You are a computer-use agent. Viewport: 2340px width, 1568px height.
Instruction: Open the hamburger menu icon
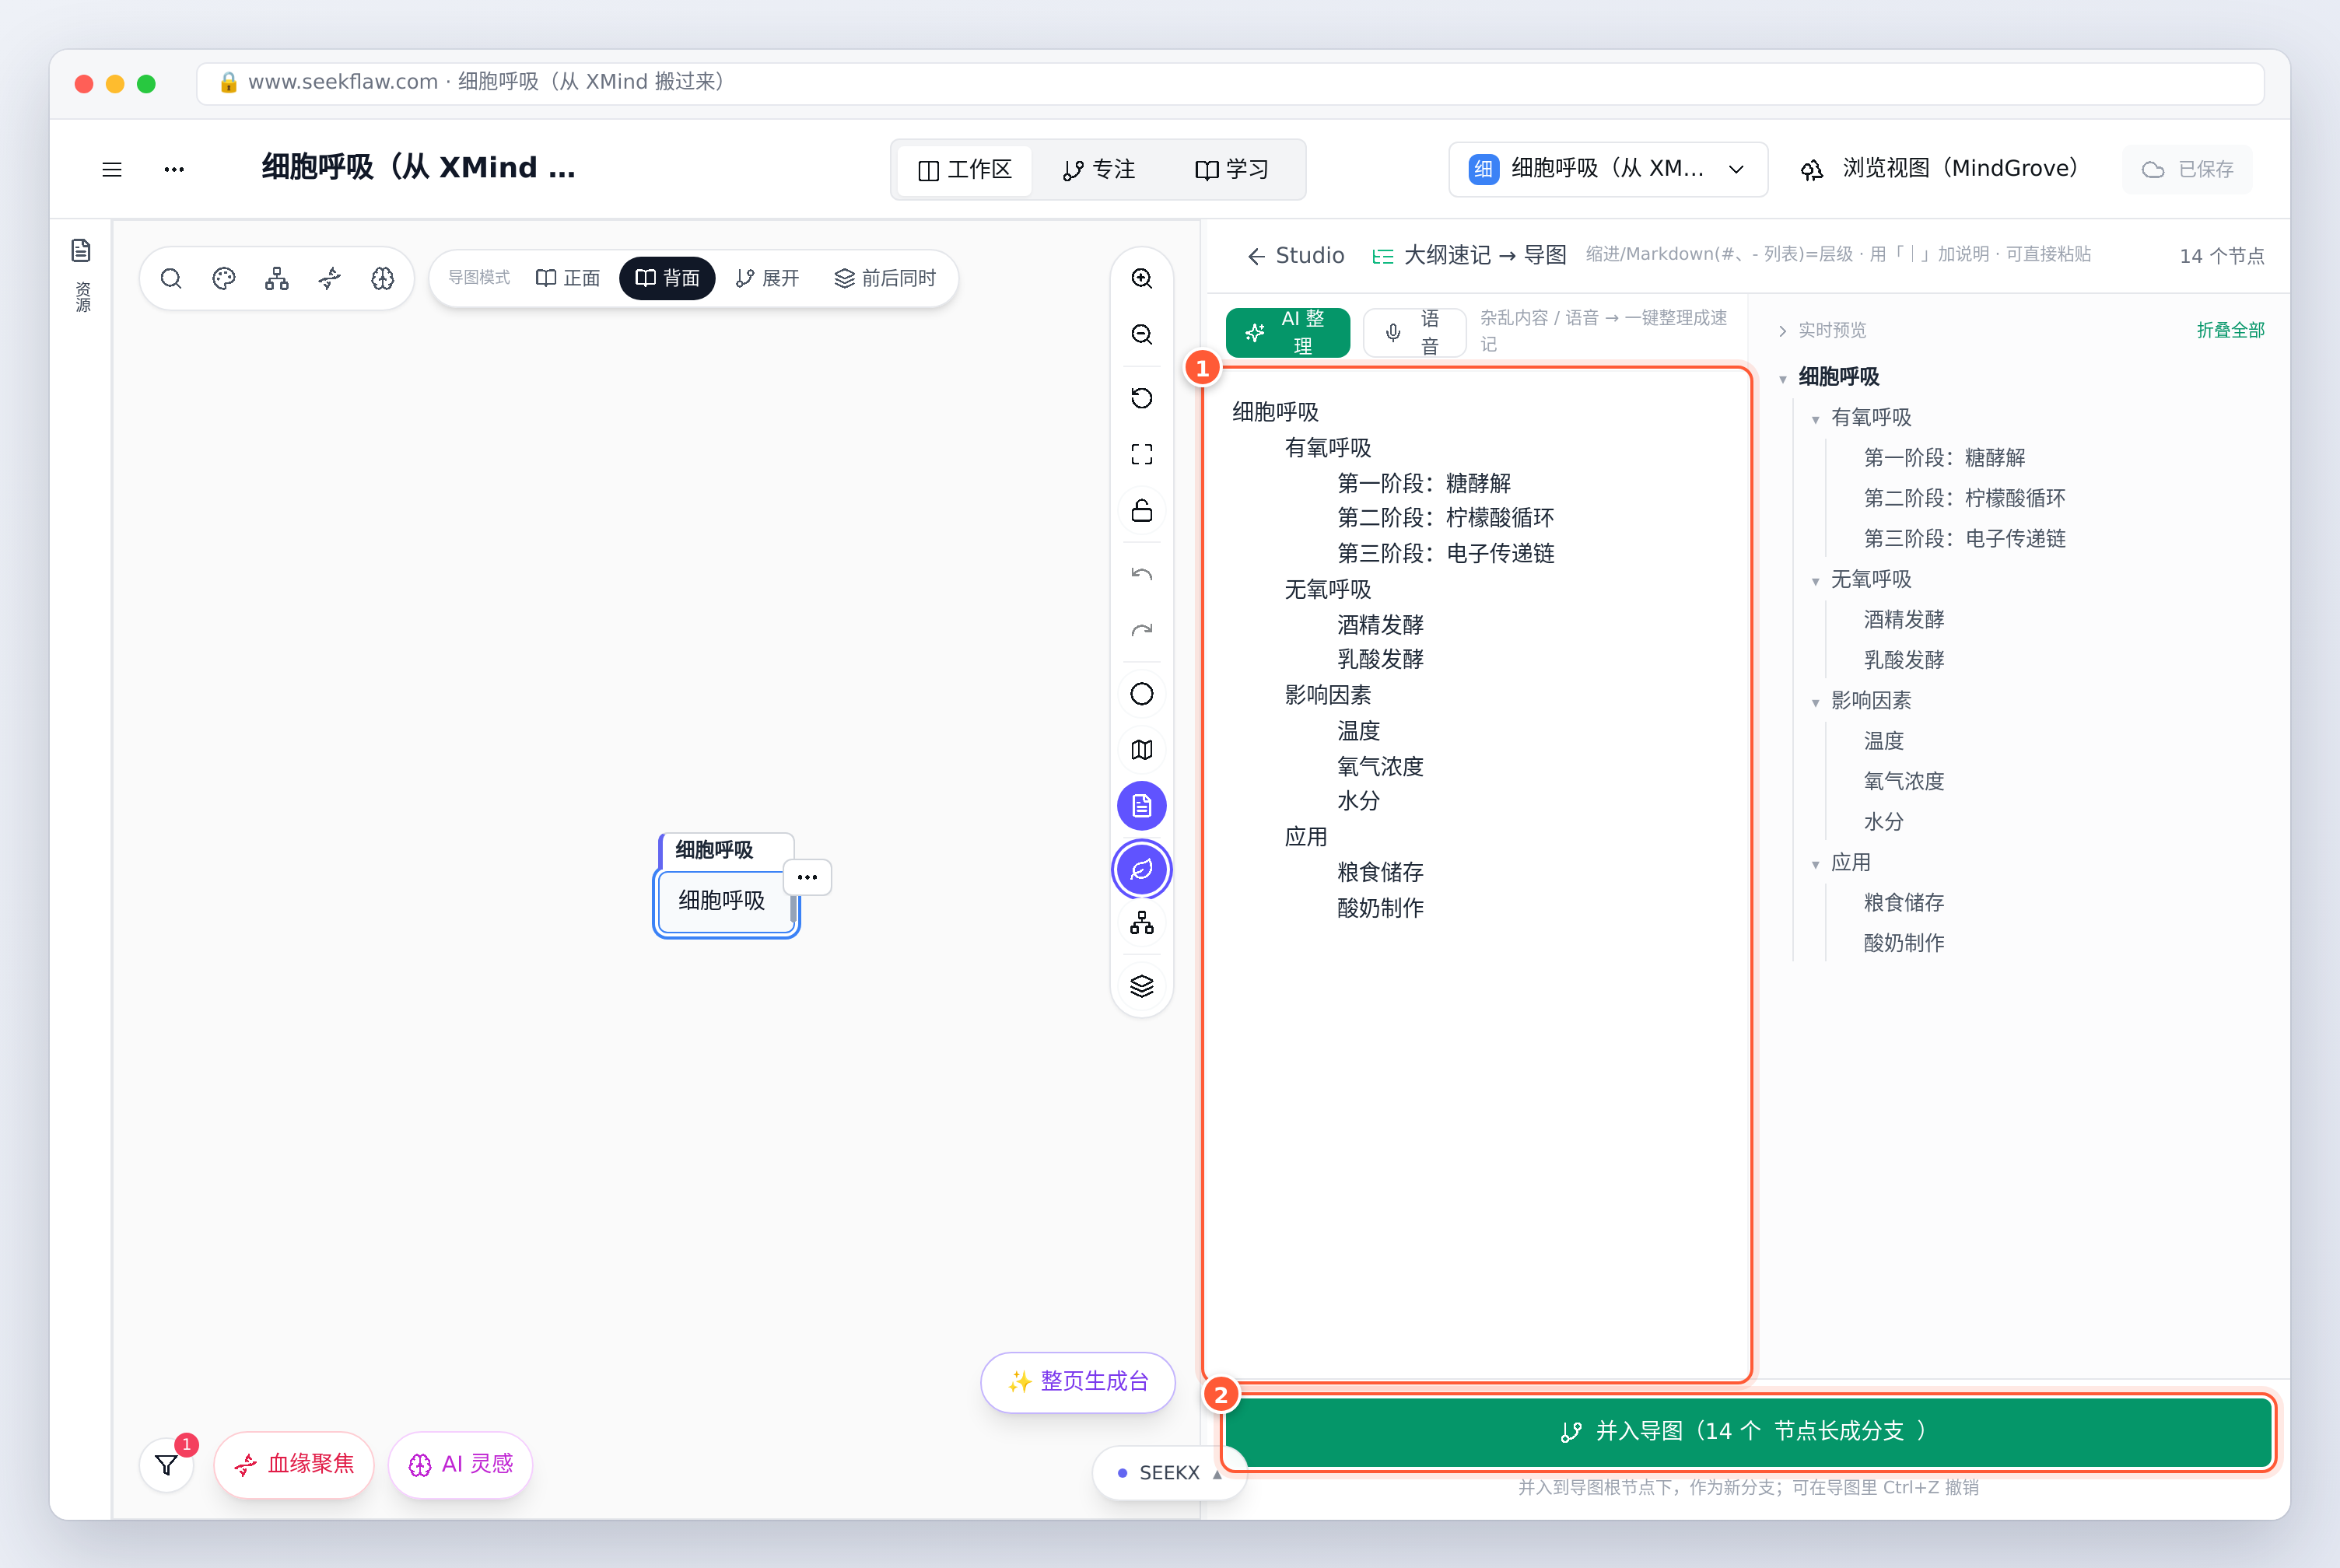click(112, 170)
